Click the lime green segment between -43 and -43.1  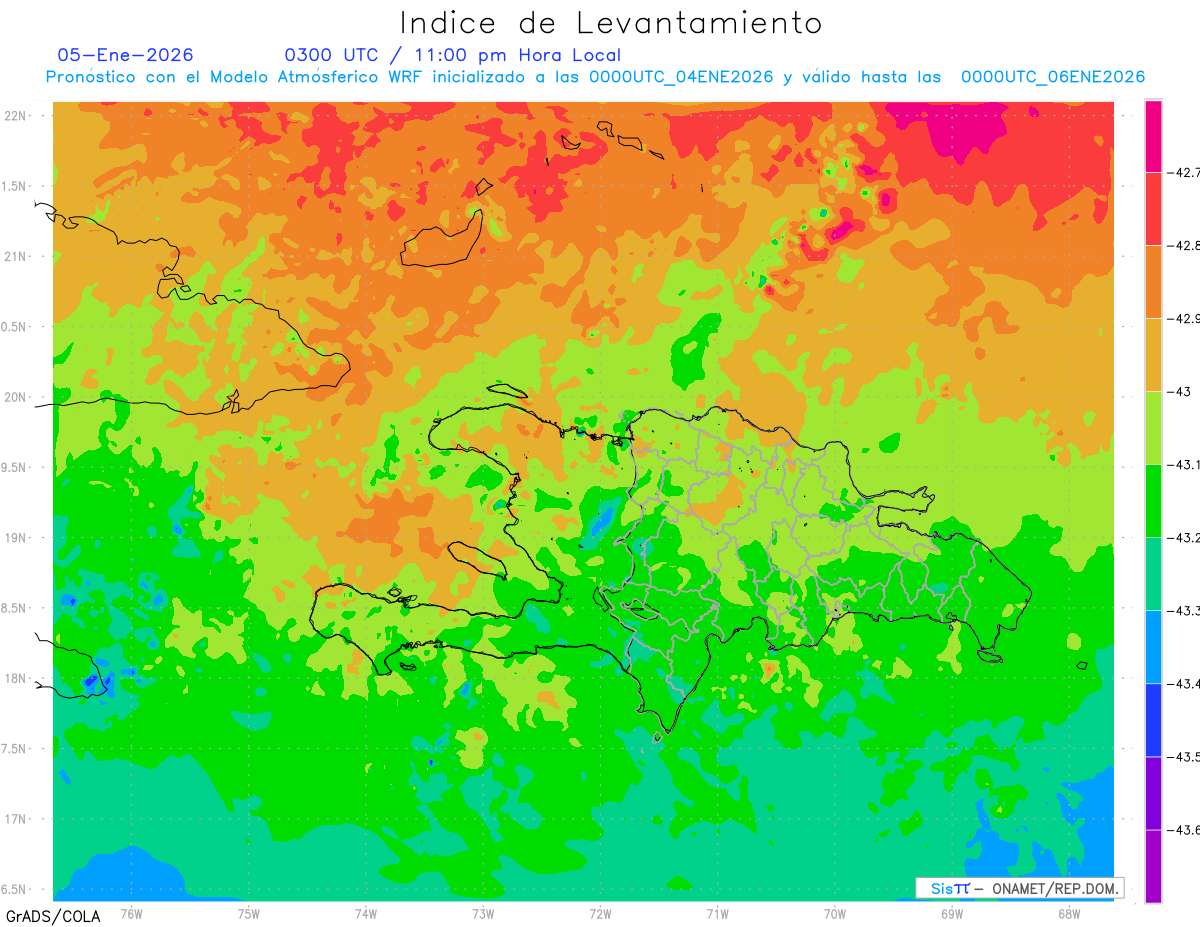coord(1153,428)
